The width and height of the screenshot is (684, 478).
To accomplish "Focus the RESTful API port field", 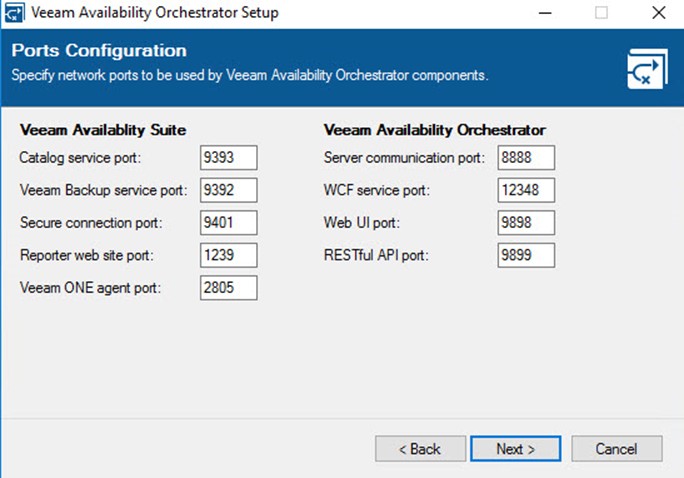I will click(x=526, y=255).
